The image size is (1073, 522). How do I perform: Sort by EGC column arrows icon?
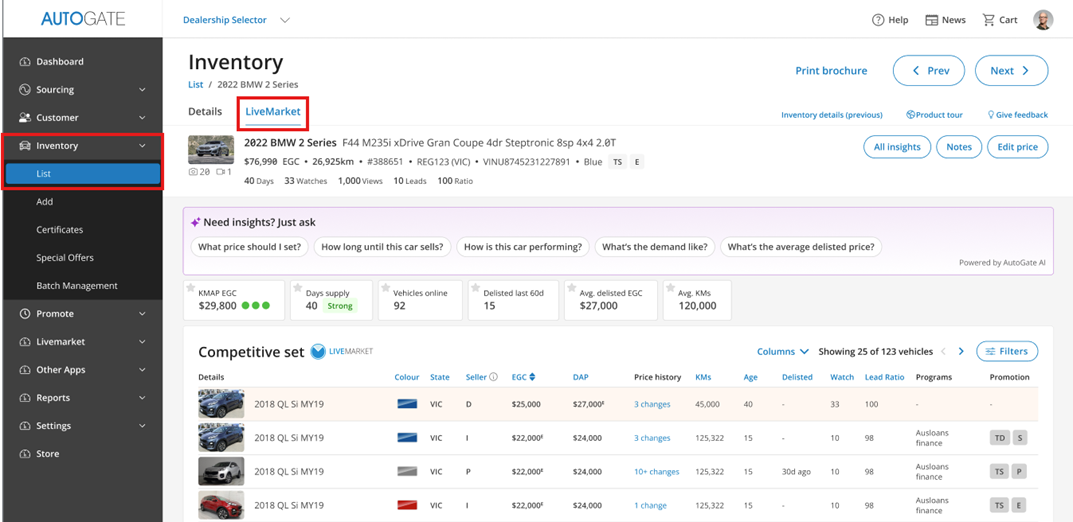532,377
